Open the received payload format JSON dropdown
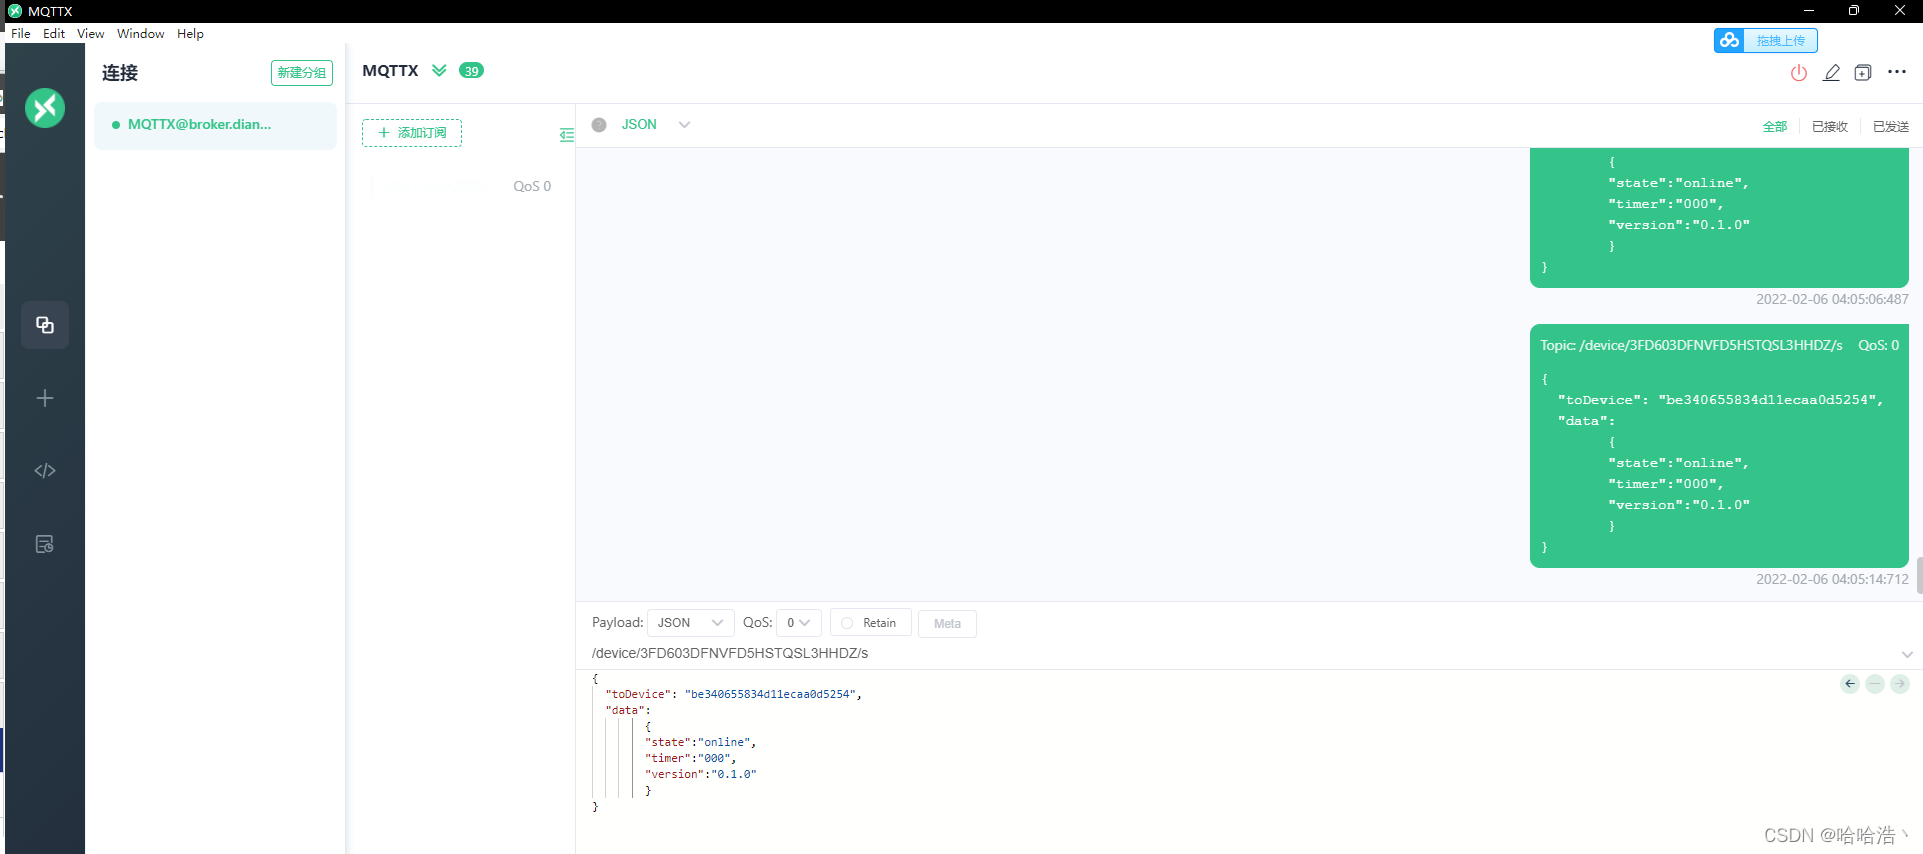1923x854 pixels. [x=655, y=125]
